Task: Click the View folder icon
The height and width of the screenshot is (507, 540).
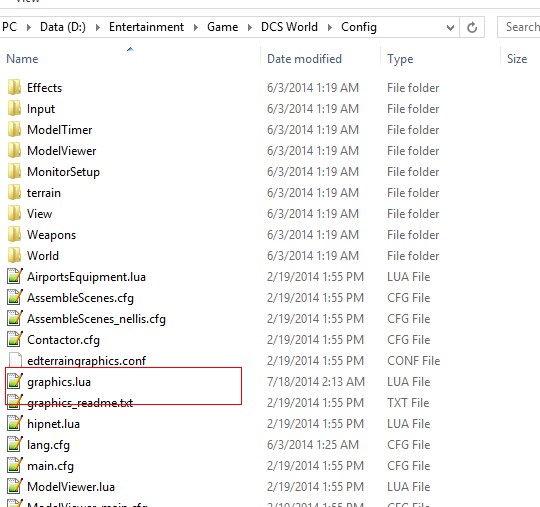Action: coord(14,214)
